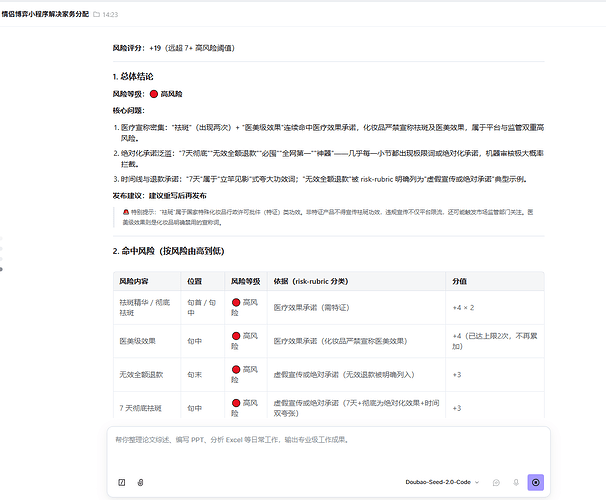Screen dimensions: 606x500
Task: Open the slash command shortcut icon
Action: click(x=122, y=482)
